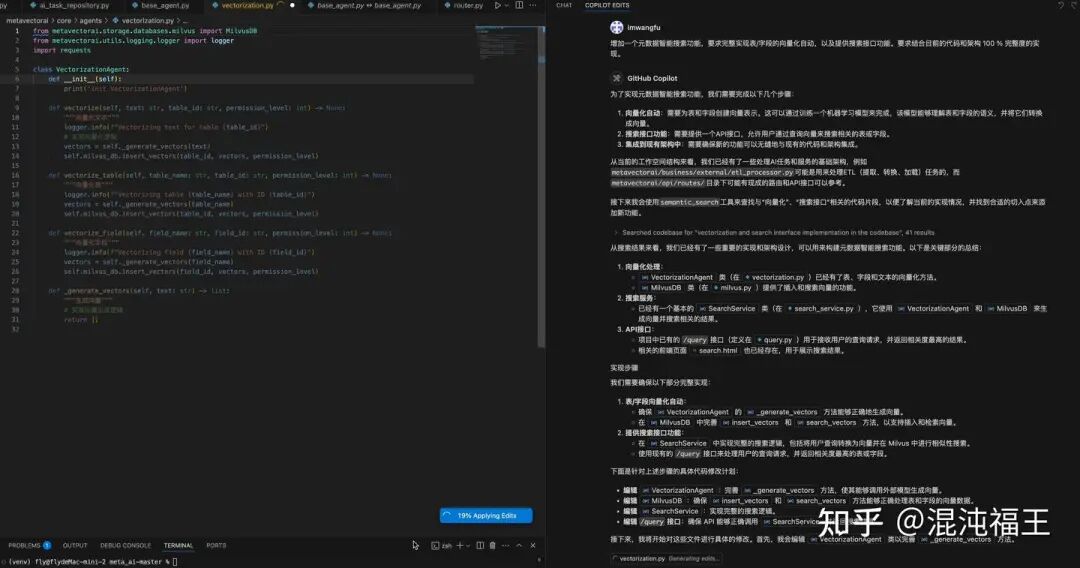Open the new terminal profile dropdown arrow
The width and height of the screenshot is (1080, 568).
(468, 545)
